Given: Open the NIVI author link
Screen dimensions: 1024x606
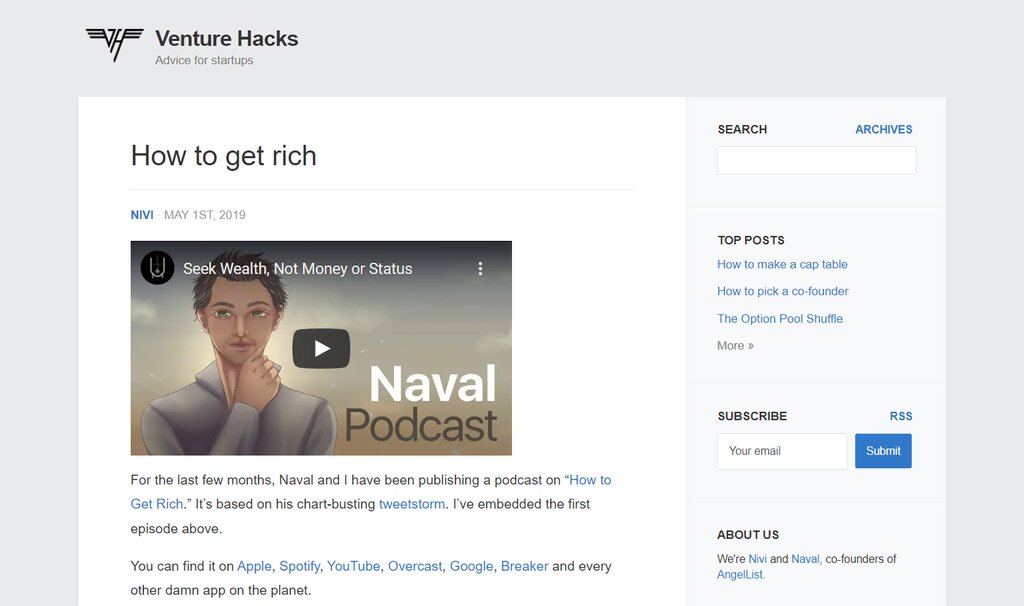Looking at the screenshot, I should click(141, 214).
